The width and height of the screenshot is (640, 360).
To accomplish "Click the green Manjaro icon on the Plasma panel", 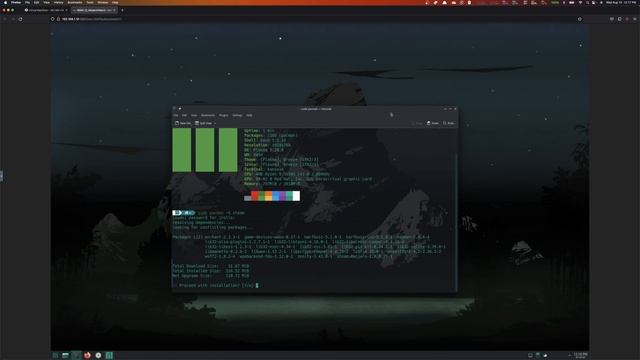I will click(x=109, y=356).
